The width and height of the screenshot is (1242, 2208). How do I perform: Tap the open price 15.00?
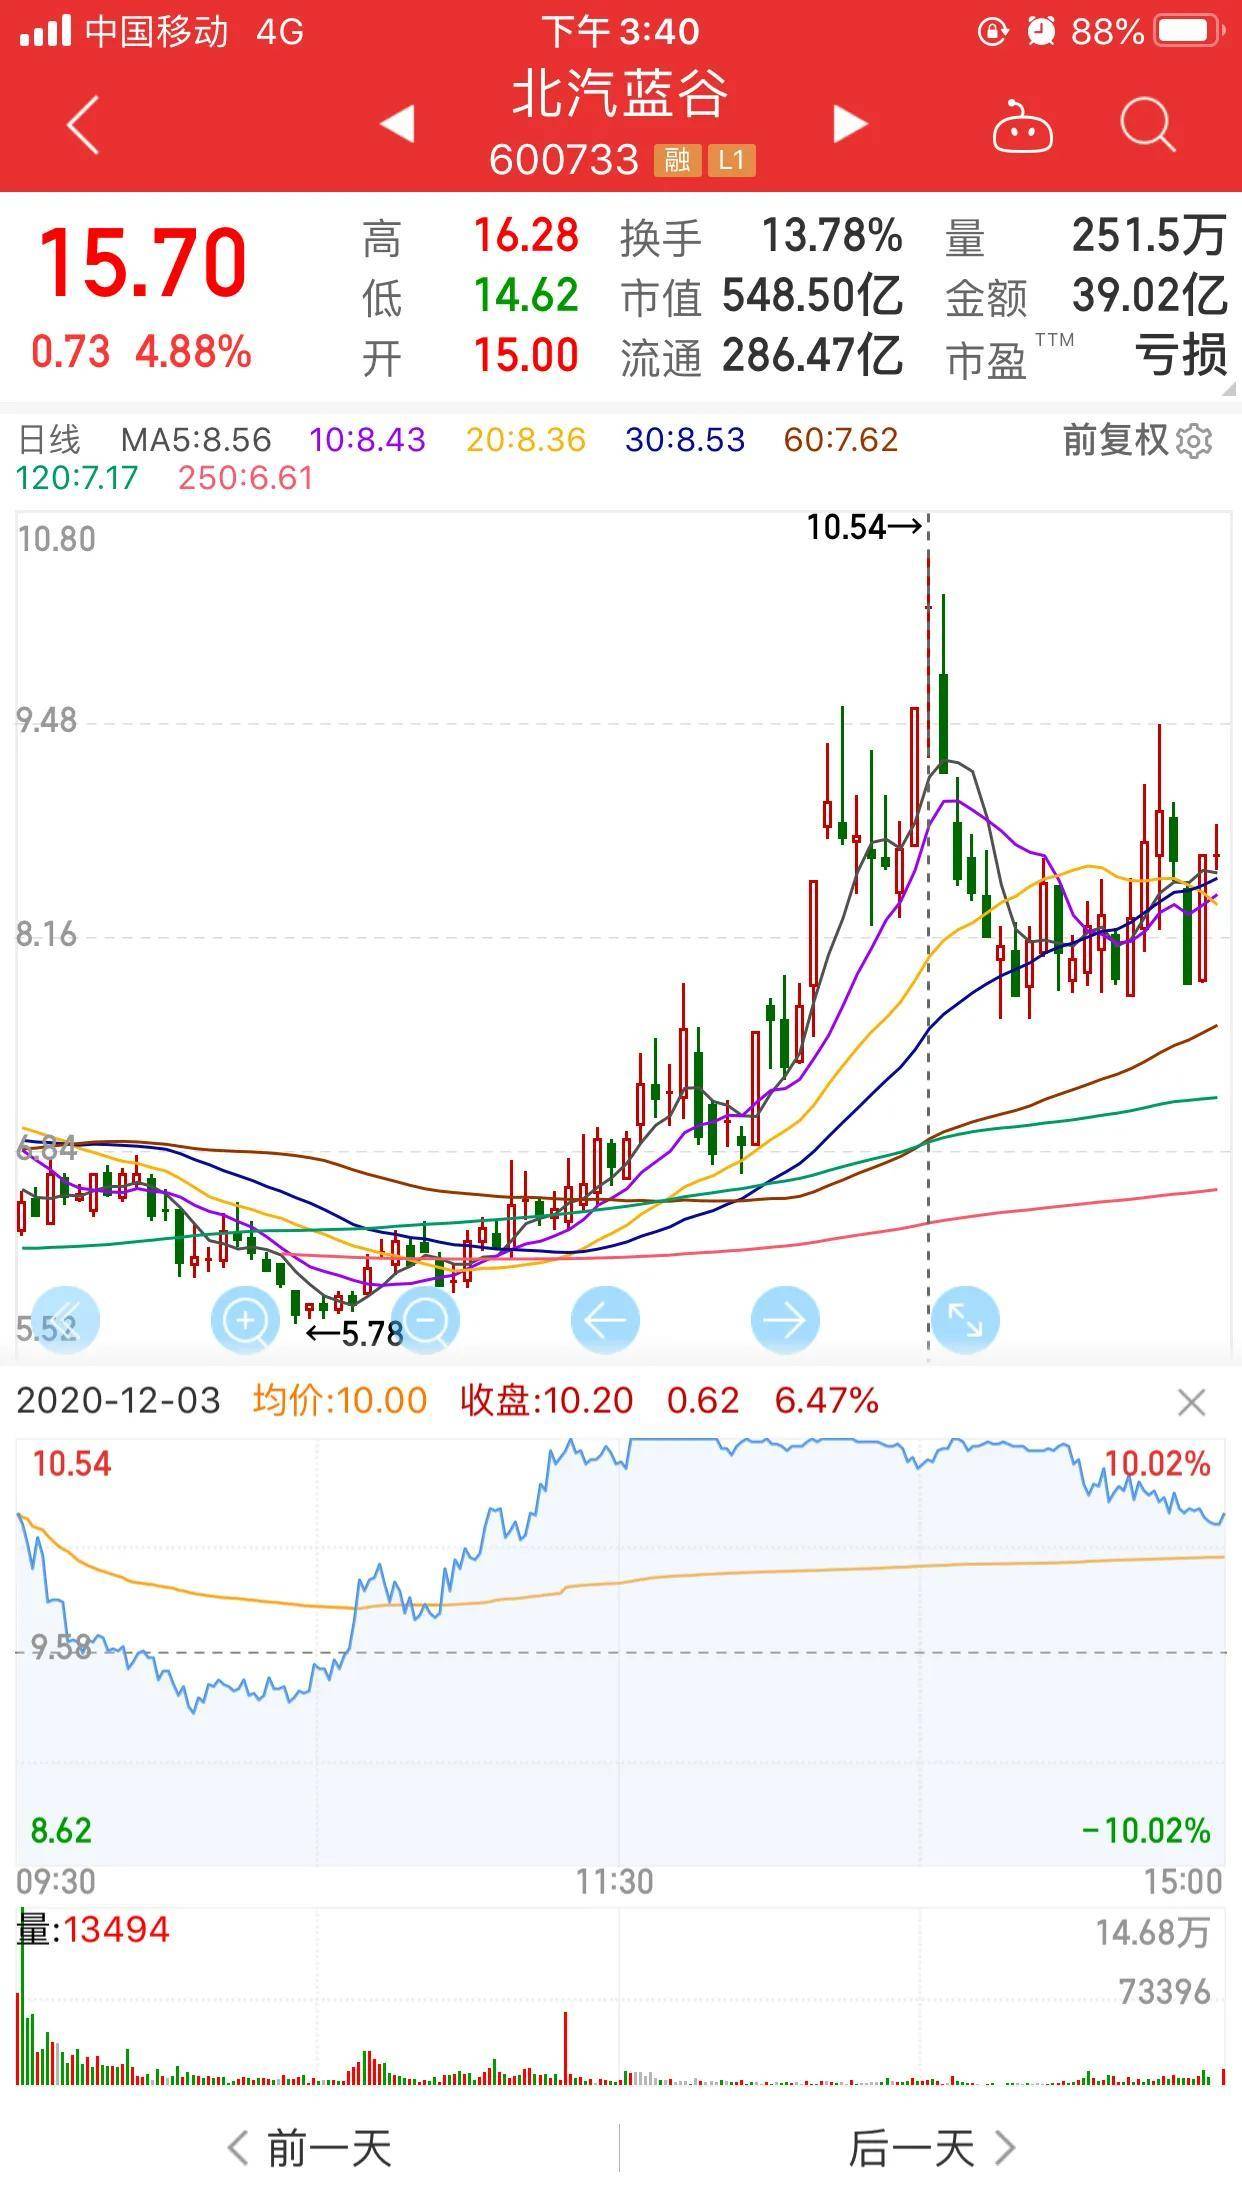(x=526, y=356)
